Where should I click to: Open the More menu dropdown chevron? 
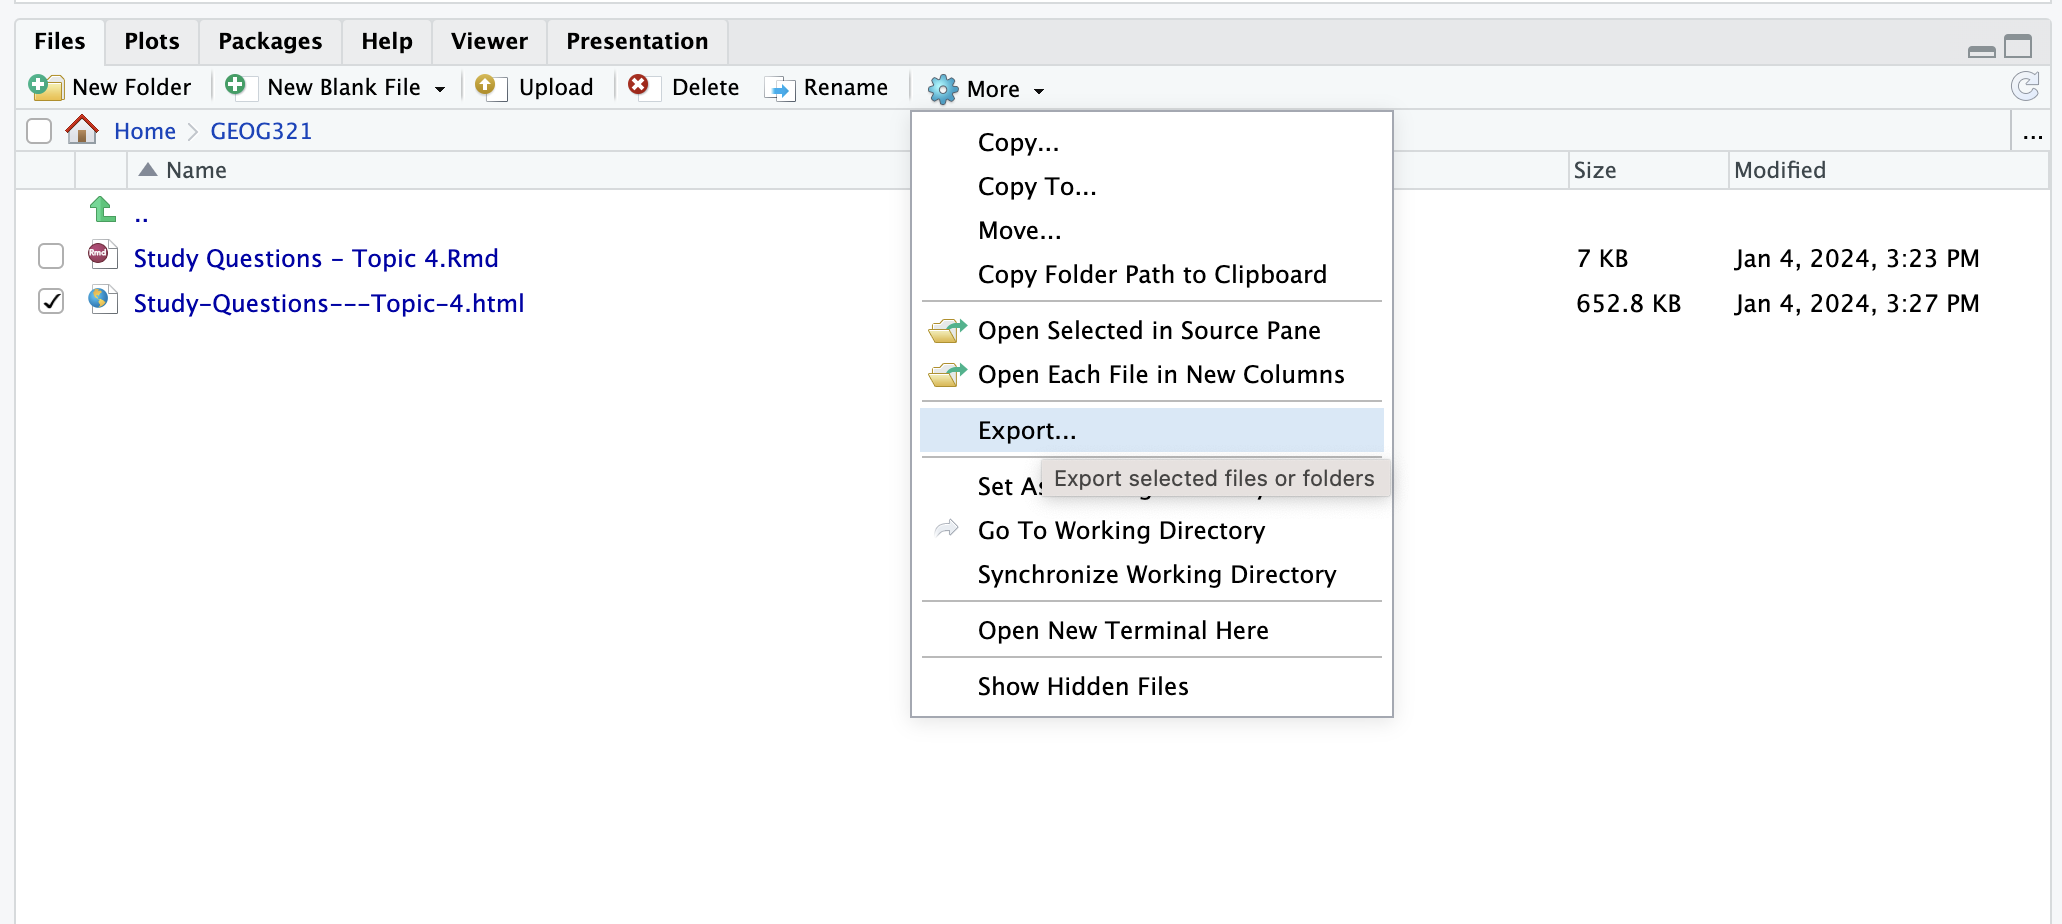point(1037,90)
